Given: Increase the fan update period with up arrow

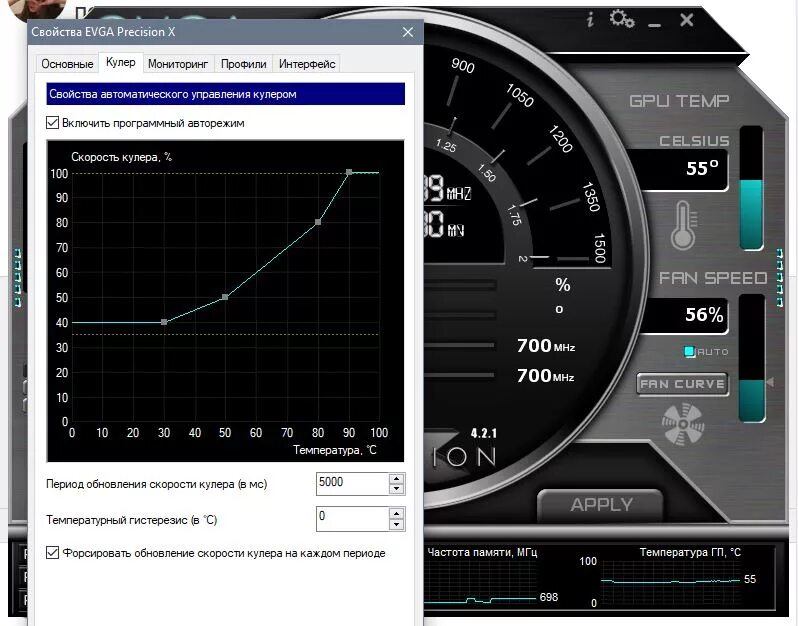Looking at the screenshot, I should pos(396,478).
